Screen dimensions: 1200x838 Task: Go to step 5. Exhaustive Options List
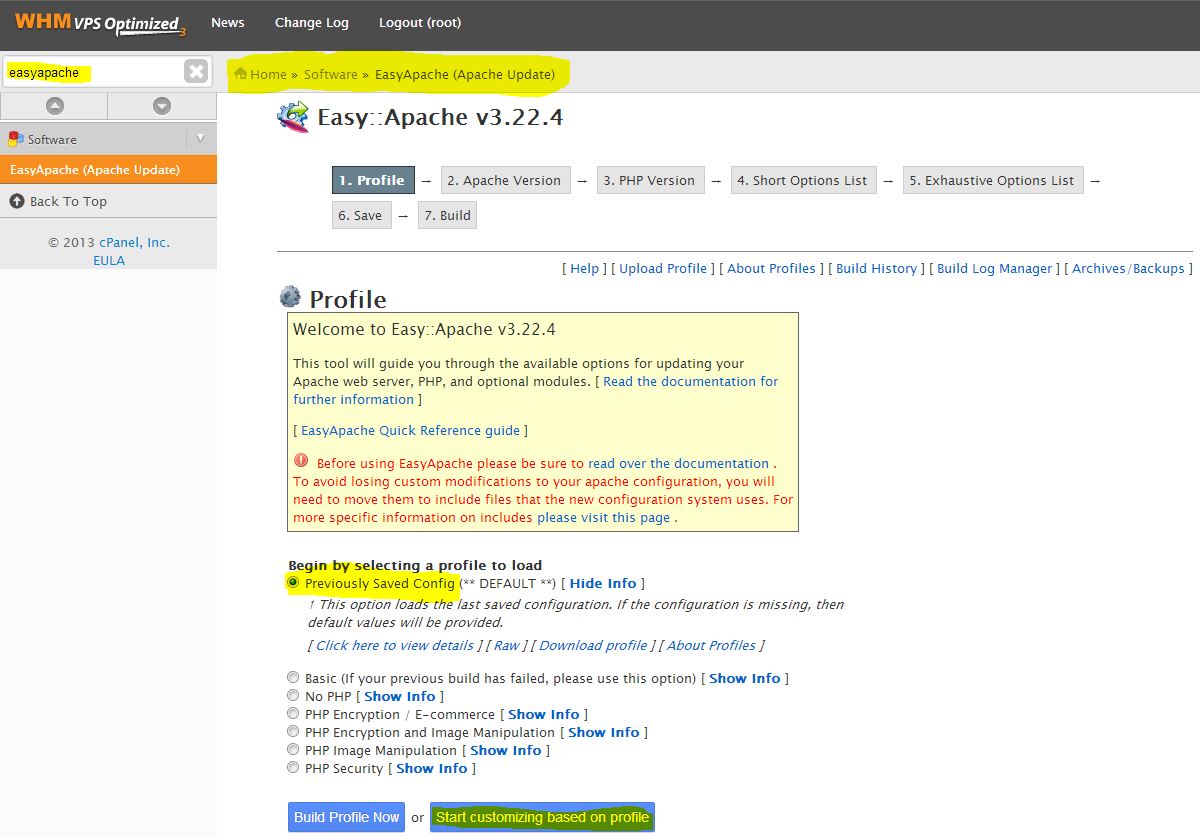pos(993,180)
